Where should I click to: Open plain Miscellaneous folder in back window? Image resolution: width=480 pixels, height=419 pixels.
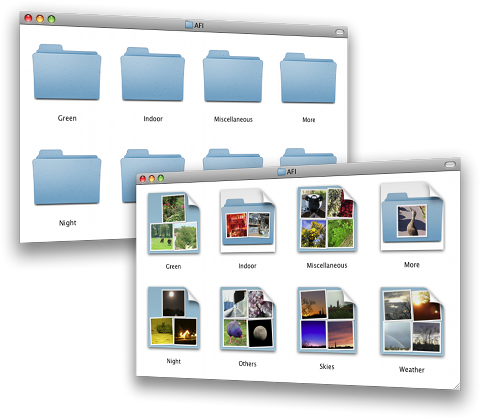233,76
